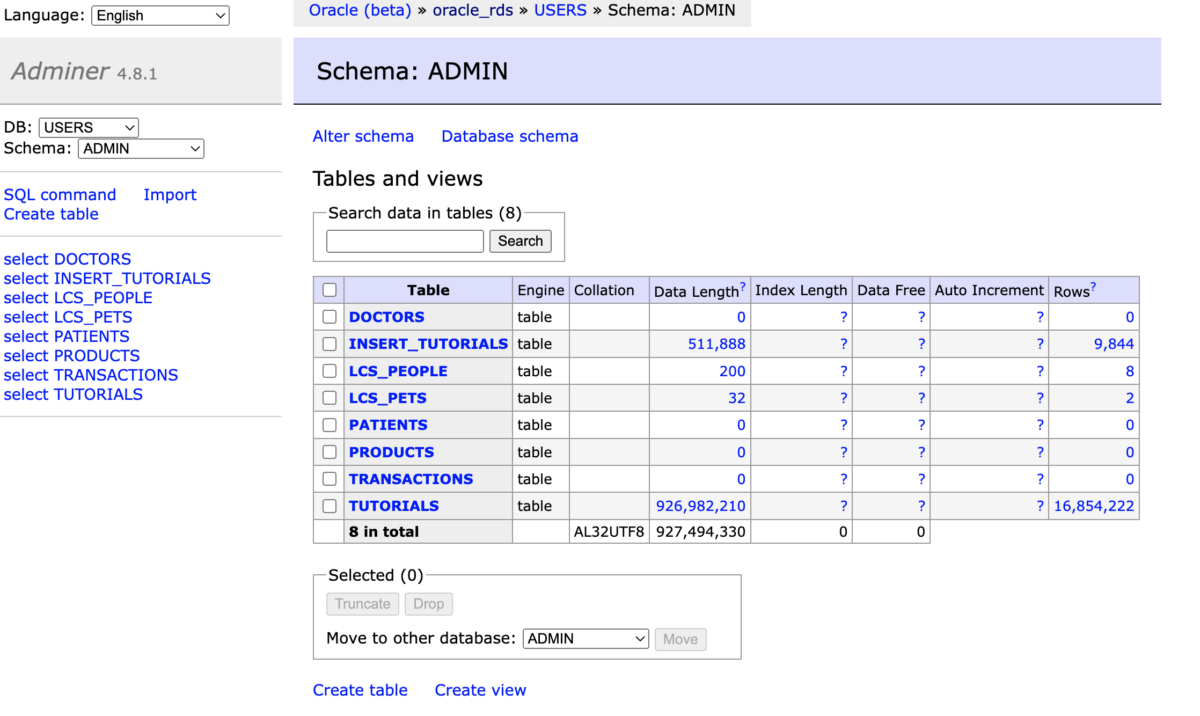The image size is (1200, 716).
Task: Open the Language dropdown
Action: coord(159,15)
